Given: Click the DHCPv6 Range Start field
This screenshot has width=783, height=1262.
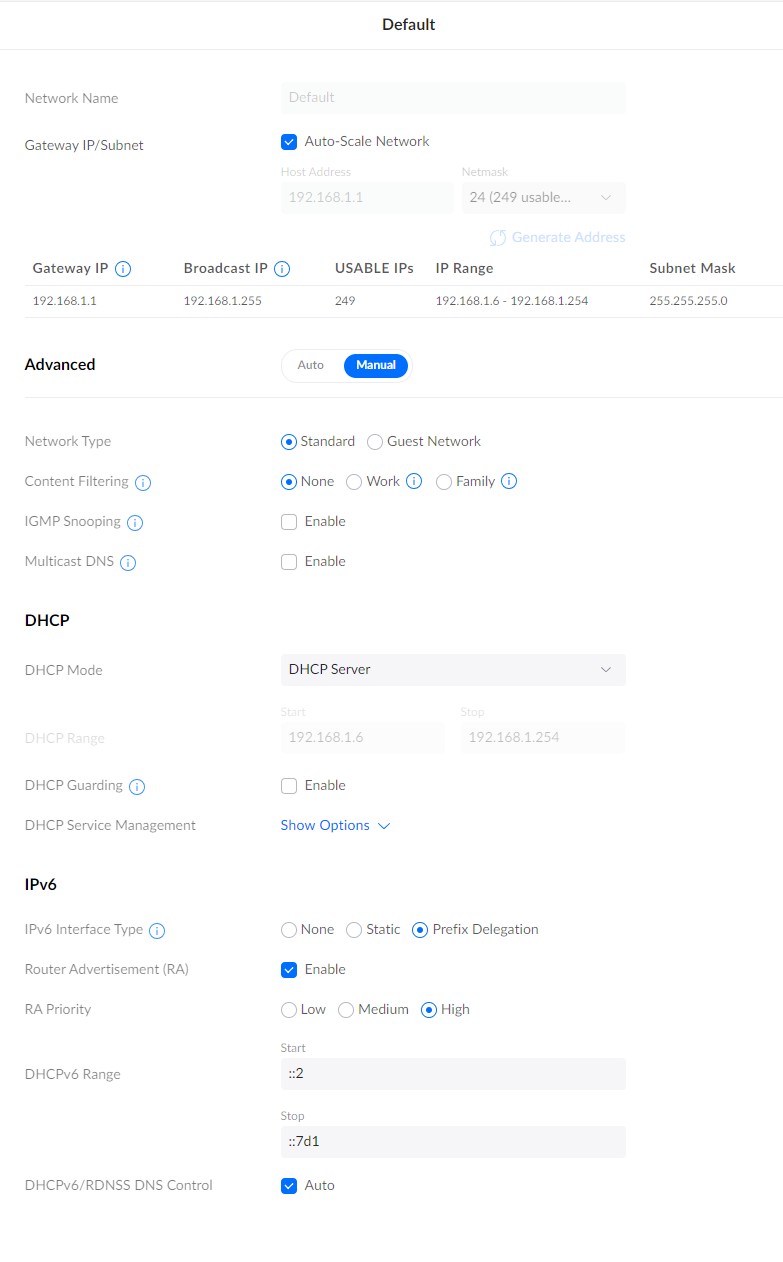Looking at the screenshot, I should (x=453, y=1074).
